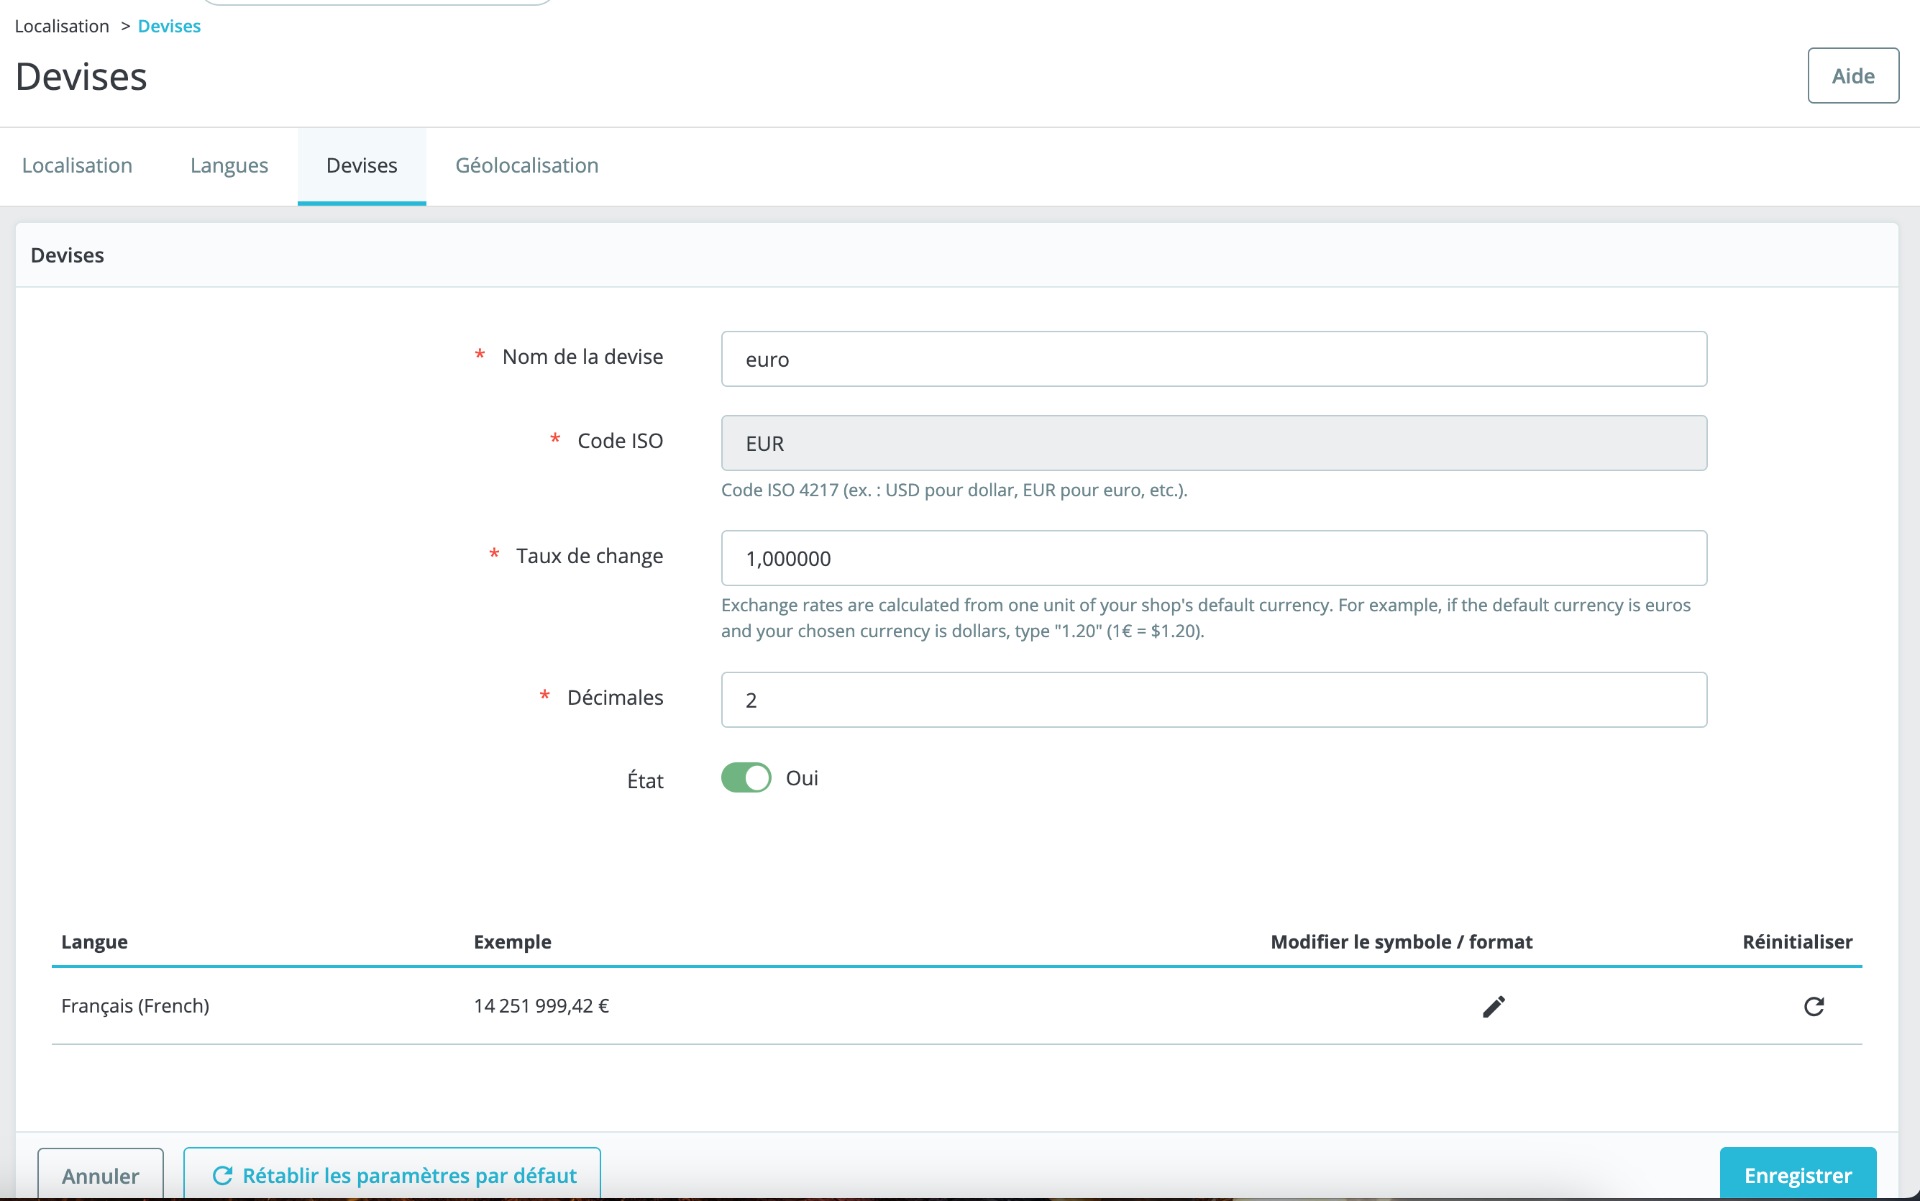Image resolution: width=1920 pixels, height=1201 pixels.
Task: Click the Aide help button
Action: [1853, 76]
